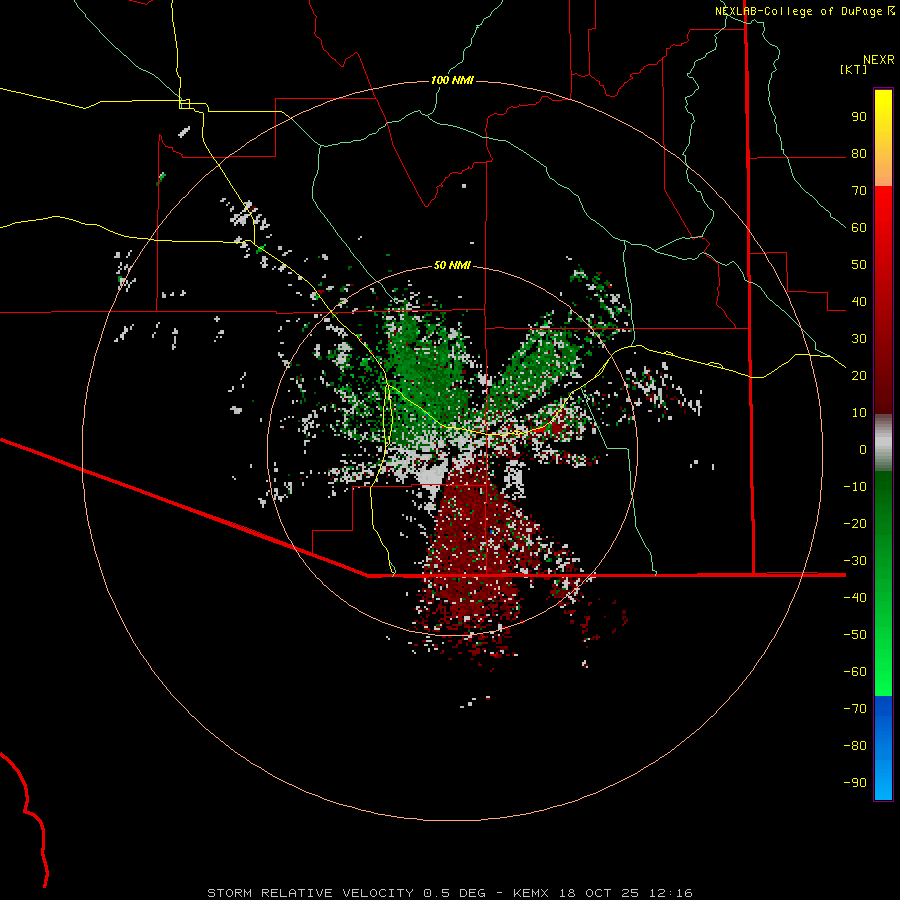The height and width of the screenshot is (900, 900).
Task: Click the -50 value on velocity scale
Action: [855, 635]
